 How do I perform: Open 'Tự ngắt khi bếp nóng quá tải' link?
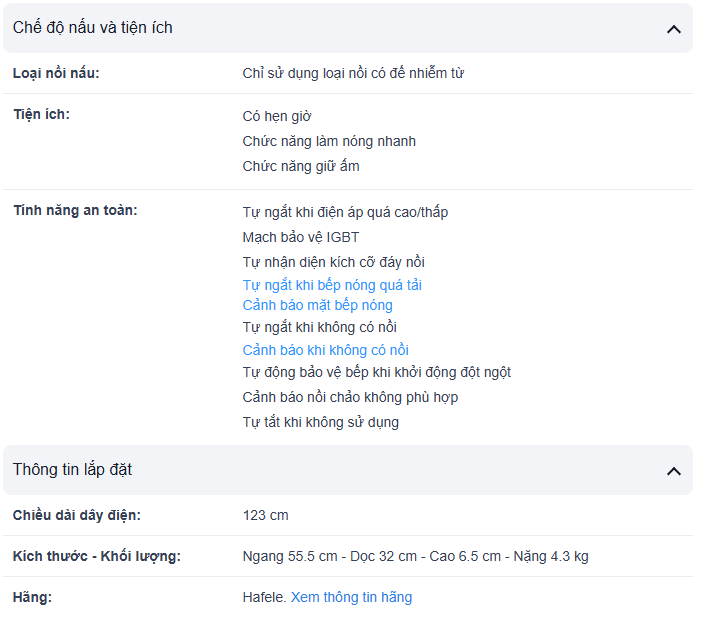coord(332,285)
